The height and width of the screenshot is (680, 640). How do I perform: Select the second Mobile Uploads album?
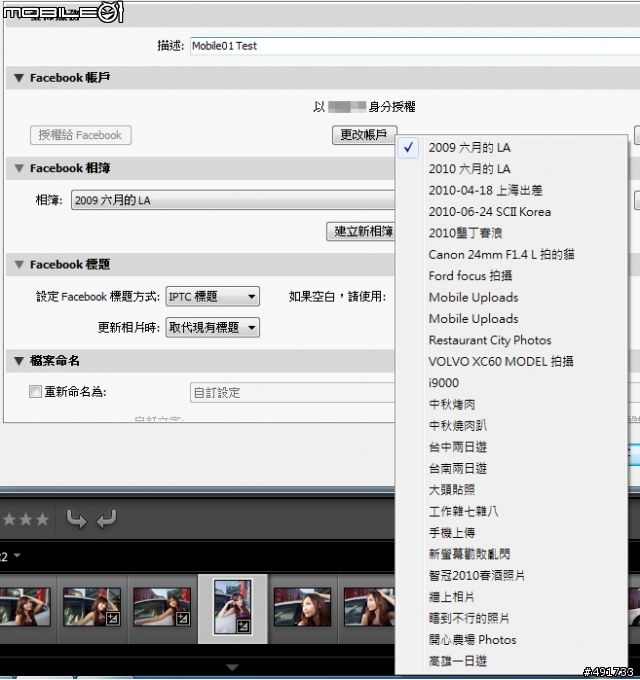click(512, 319)
